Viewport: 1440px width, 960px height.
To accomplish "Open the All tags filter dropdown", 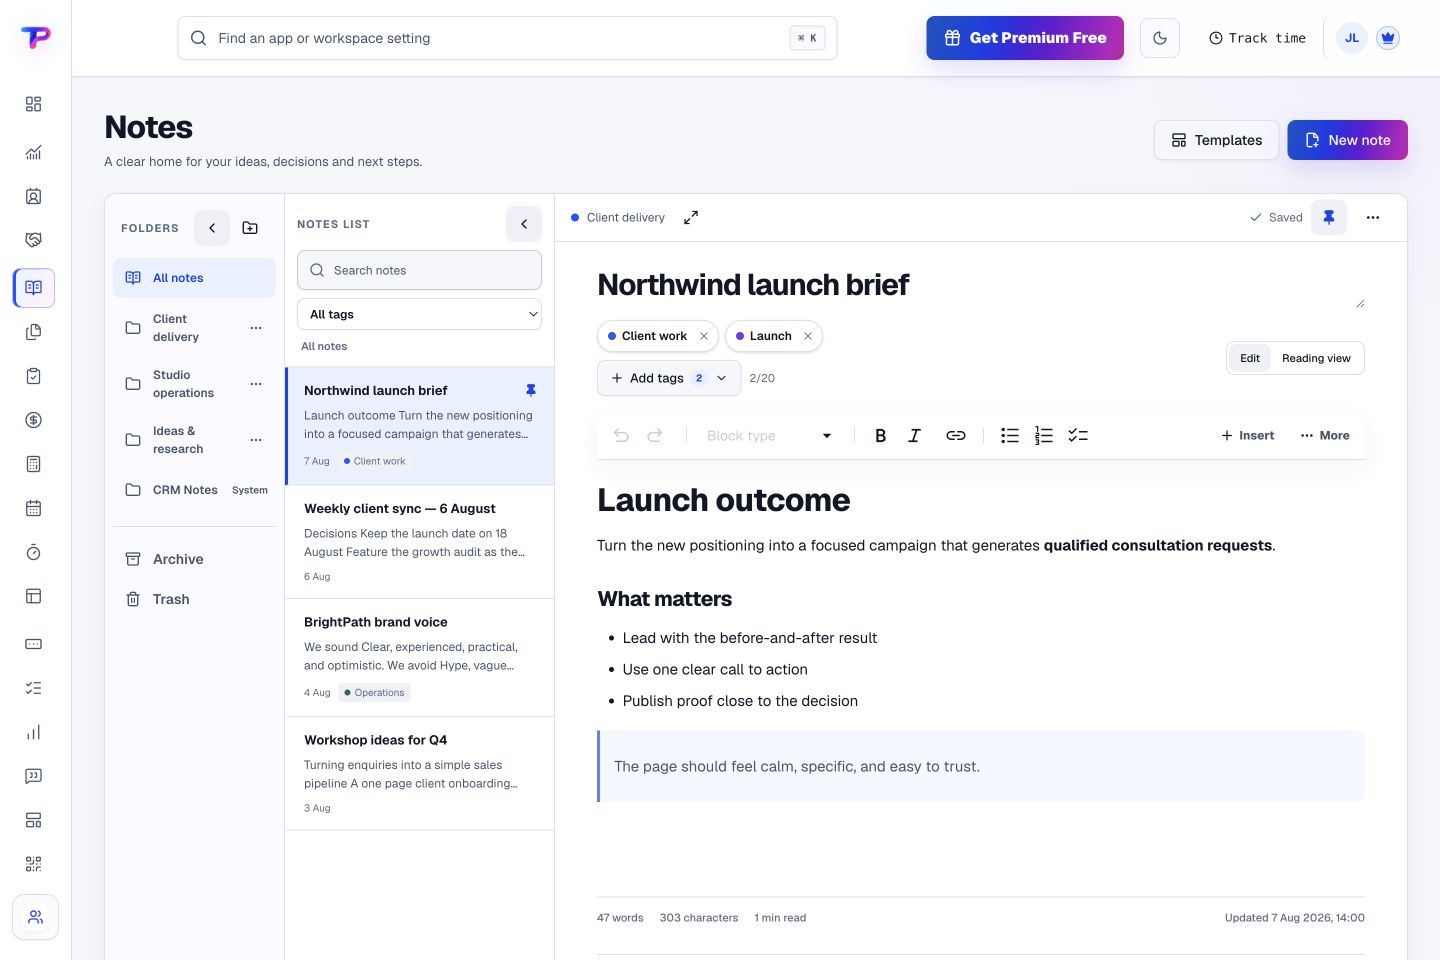I will coord(419,314).
